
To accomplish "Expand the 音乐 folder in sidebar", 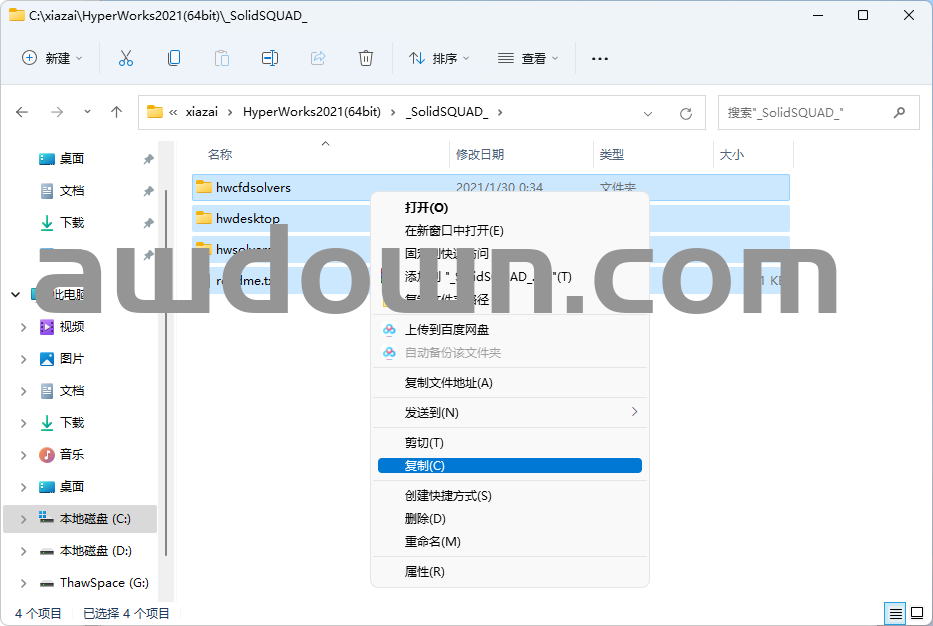I will pyautogui.click(x=24, y=455).
